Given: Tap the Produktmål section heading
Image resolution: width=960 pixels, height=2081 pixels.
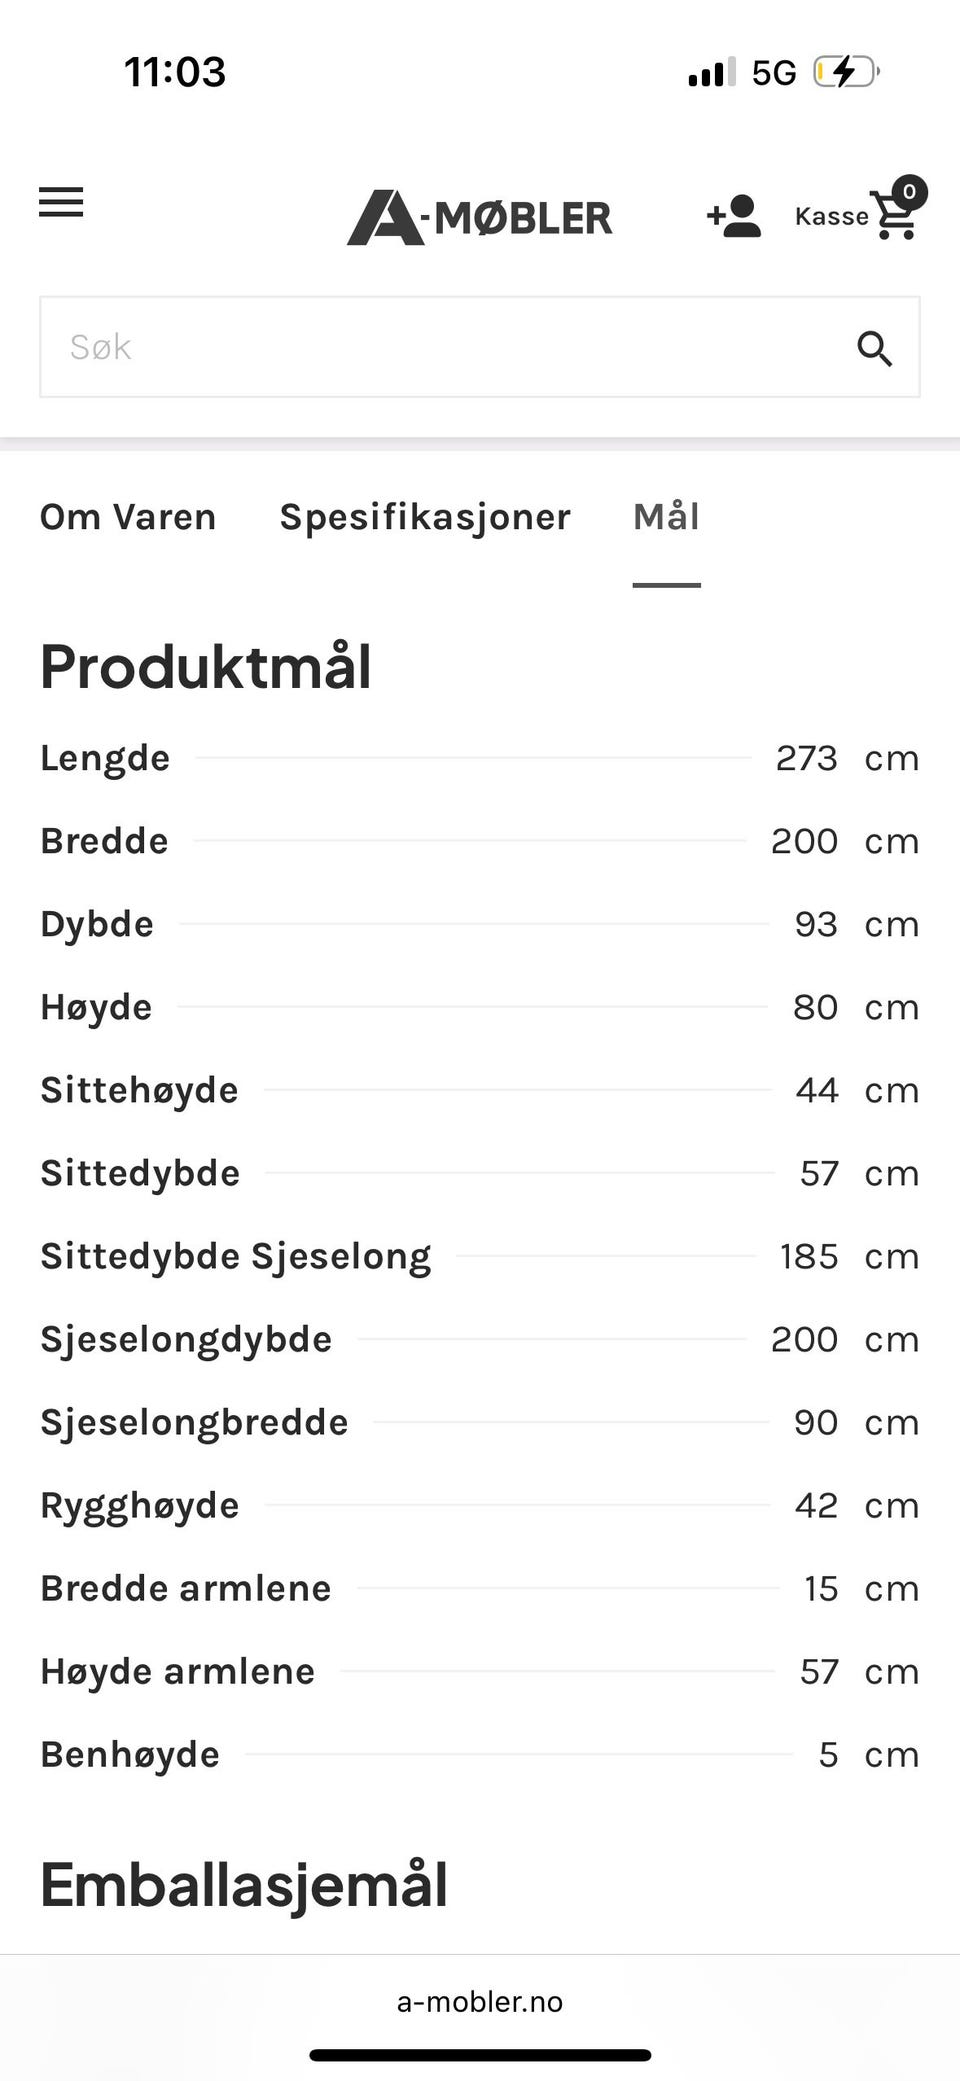Looking at the screenshot, I should (206, 666).
